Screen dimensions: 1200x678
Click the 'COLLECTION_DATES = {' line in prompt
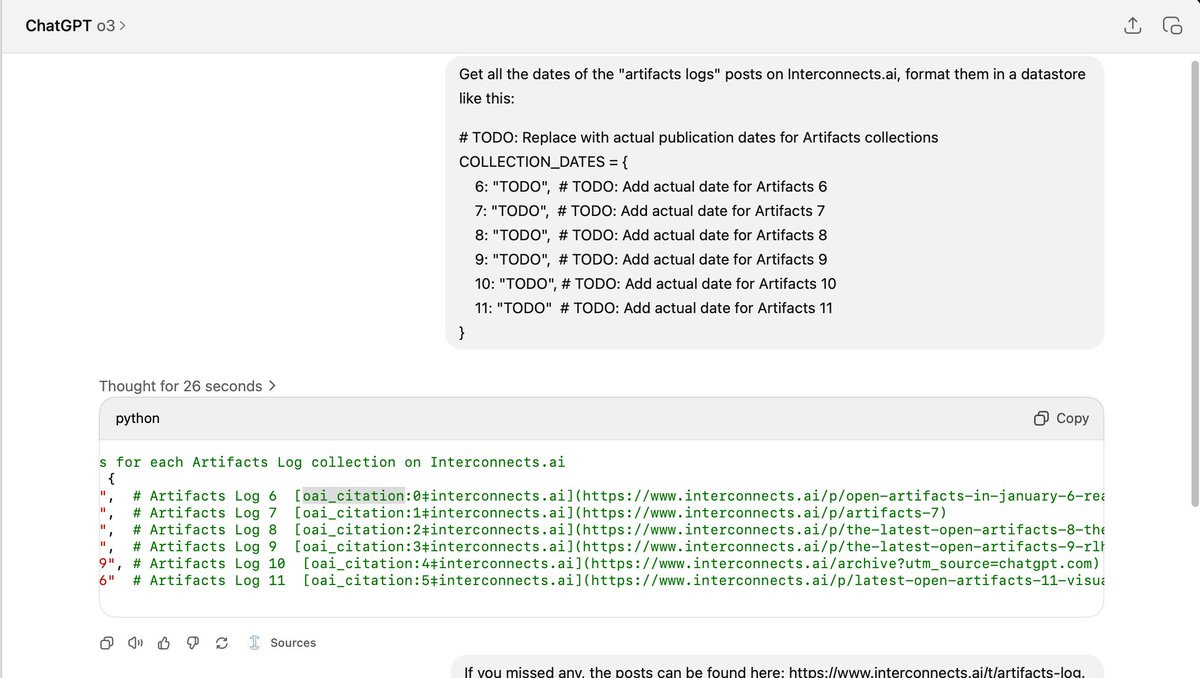542,162
